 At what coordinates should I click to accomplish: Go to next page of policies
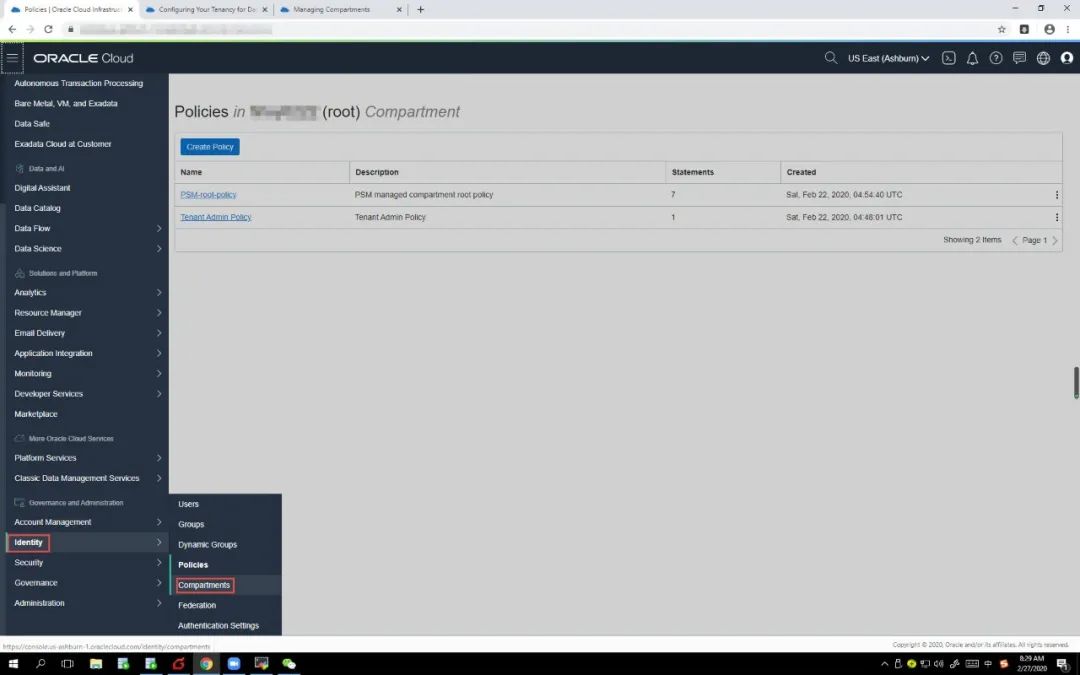[x=1054, y=240]
